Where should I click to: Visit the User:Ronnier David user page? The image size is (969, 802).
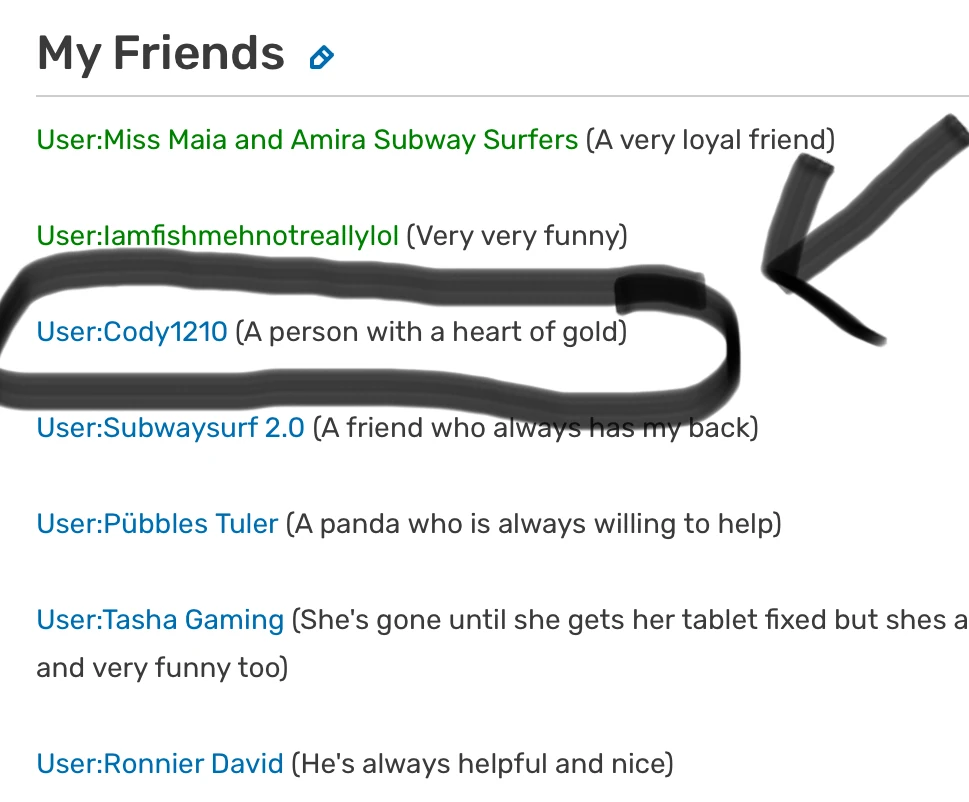(160, 765)
